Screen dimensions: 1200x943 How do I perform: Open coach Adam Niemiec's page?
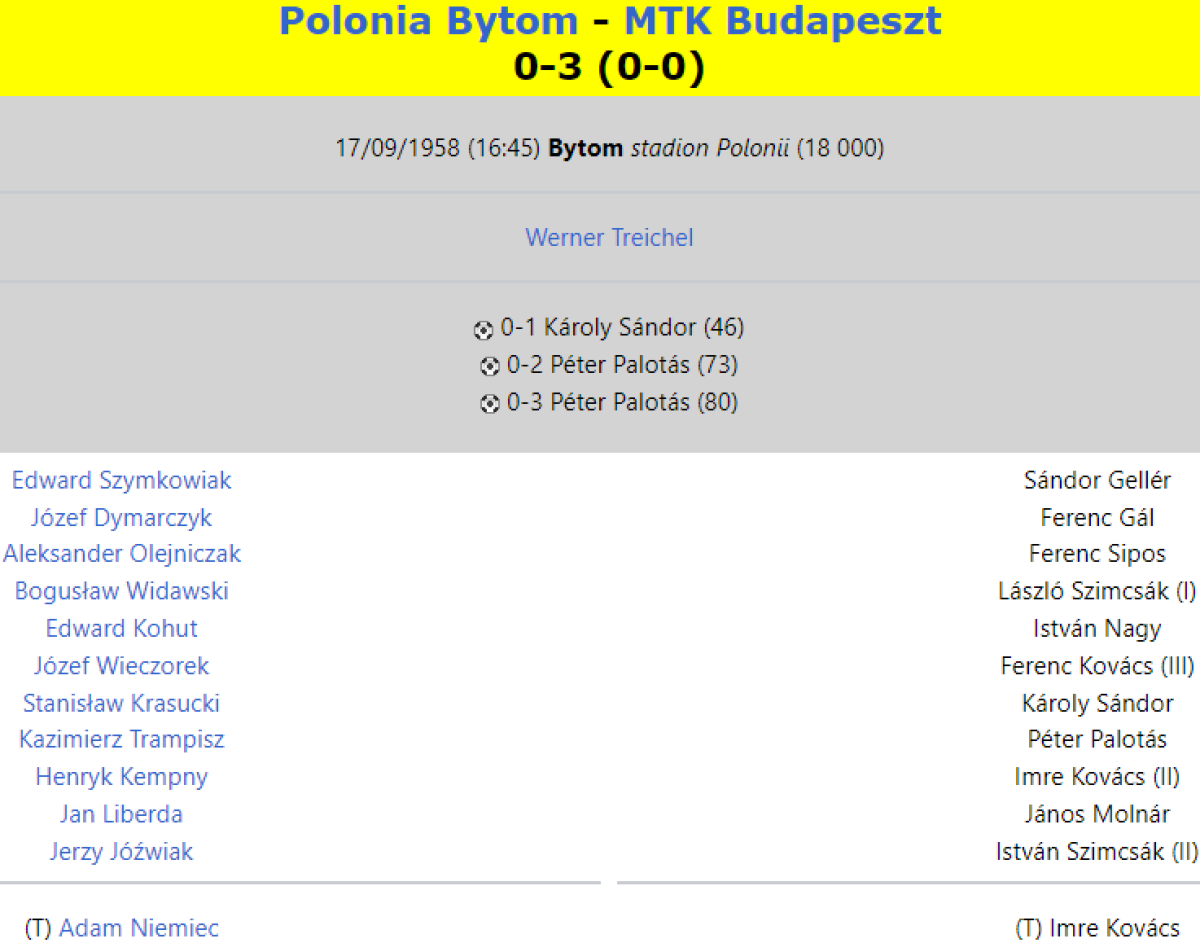click(x=138, y=929)
